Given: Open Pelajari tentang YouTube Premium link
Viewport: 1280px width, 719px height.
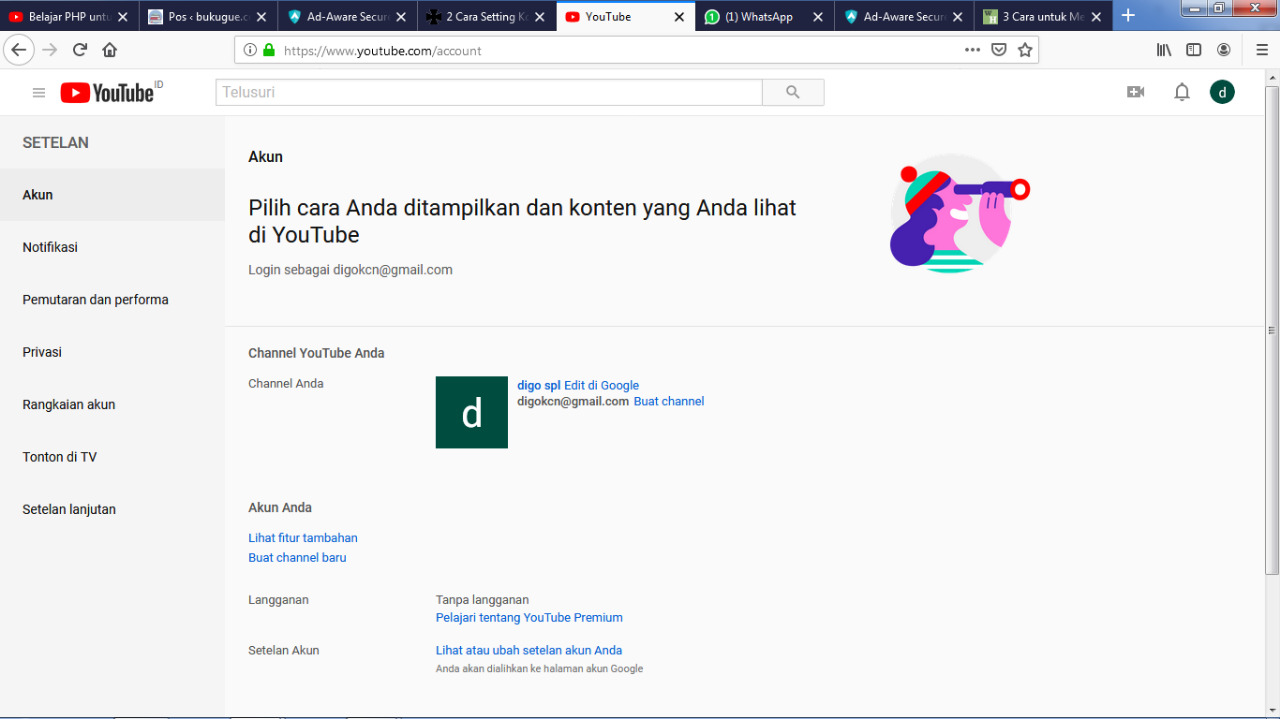Looking at the screenshot, I should tap(529, 617).
